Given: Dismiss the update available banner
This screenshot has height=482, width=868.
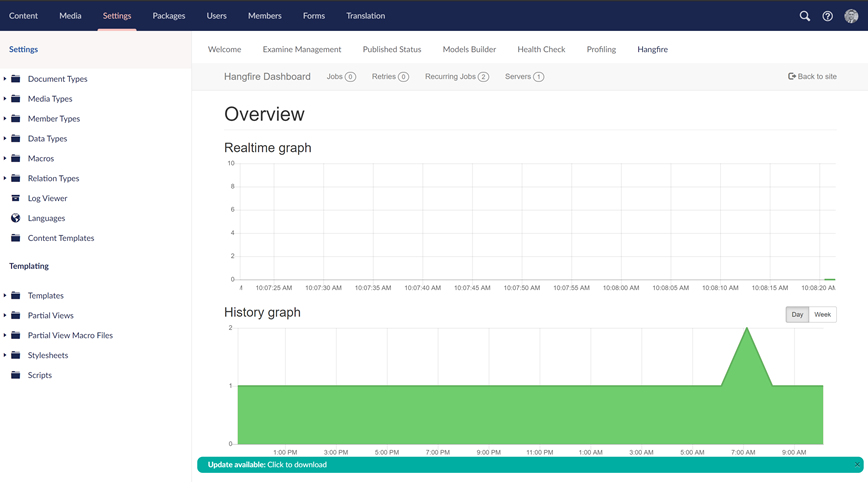Looking at the screenshot, I should 857,465.
